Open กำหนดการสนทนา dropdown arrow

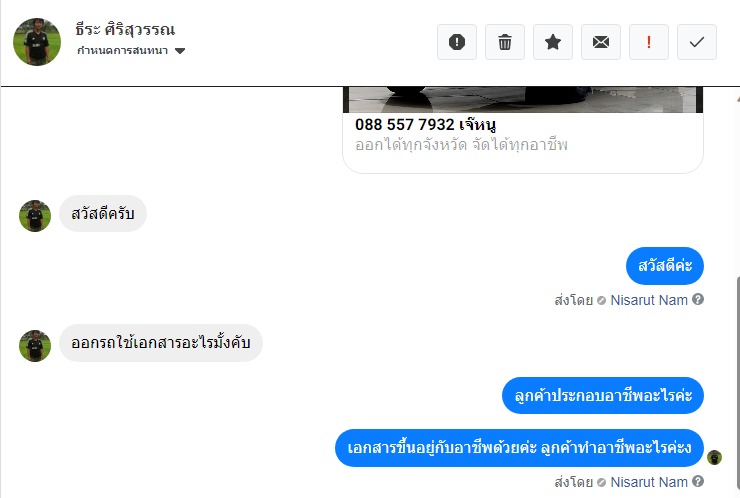coord(180,51)
